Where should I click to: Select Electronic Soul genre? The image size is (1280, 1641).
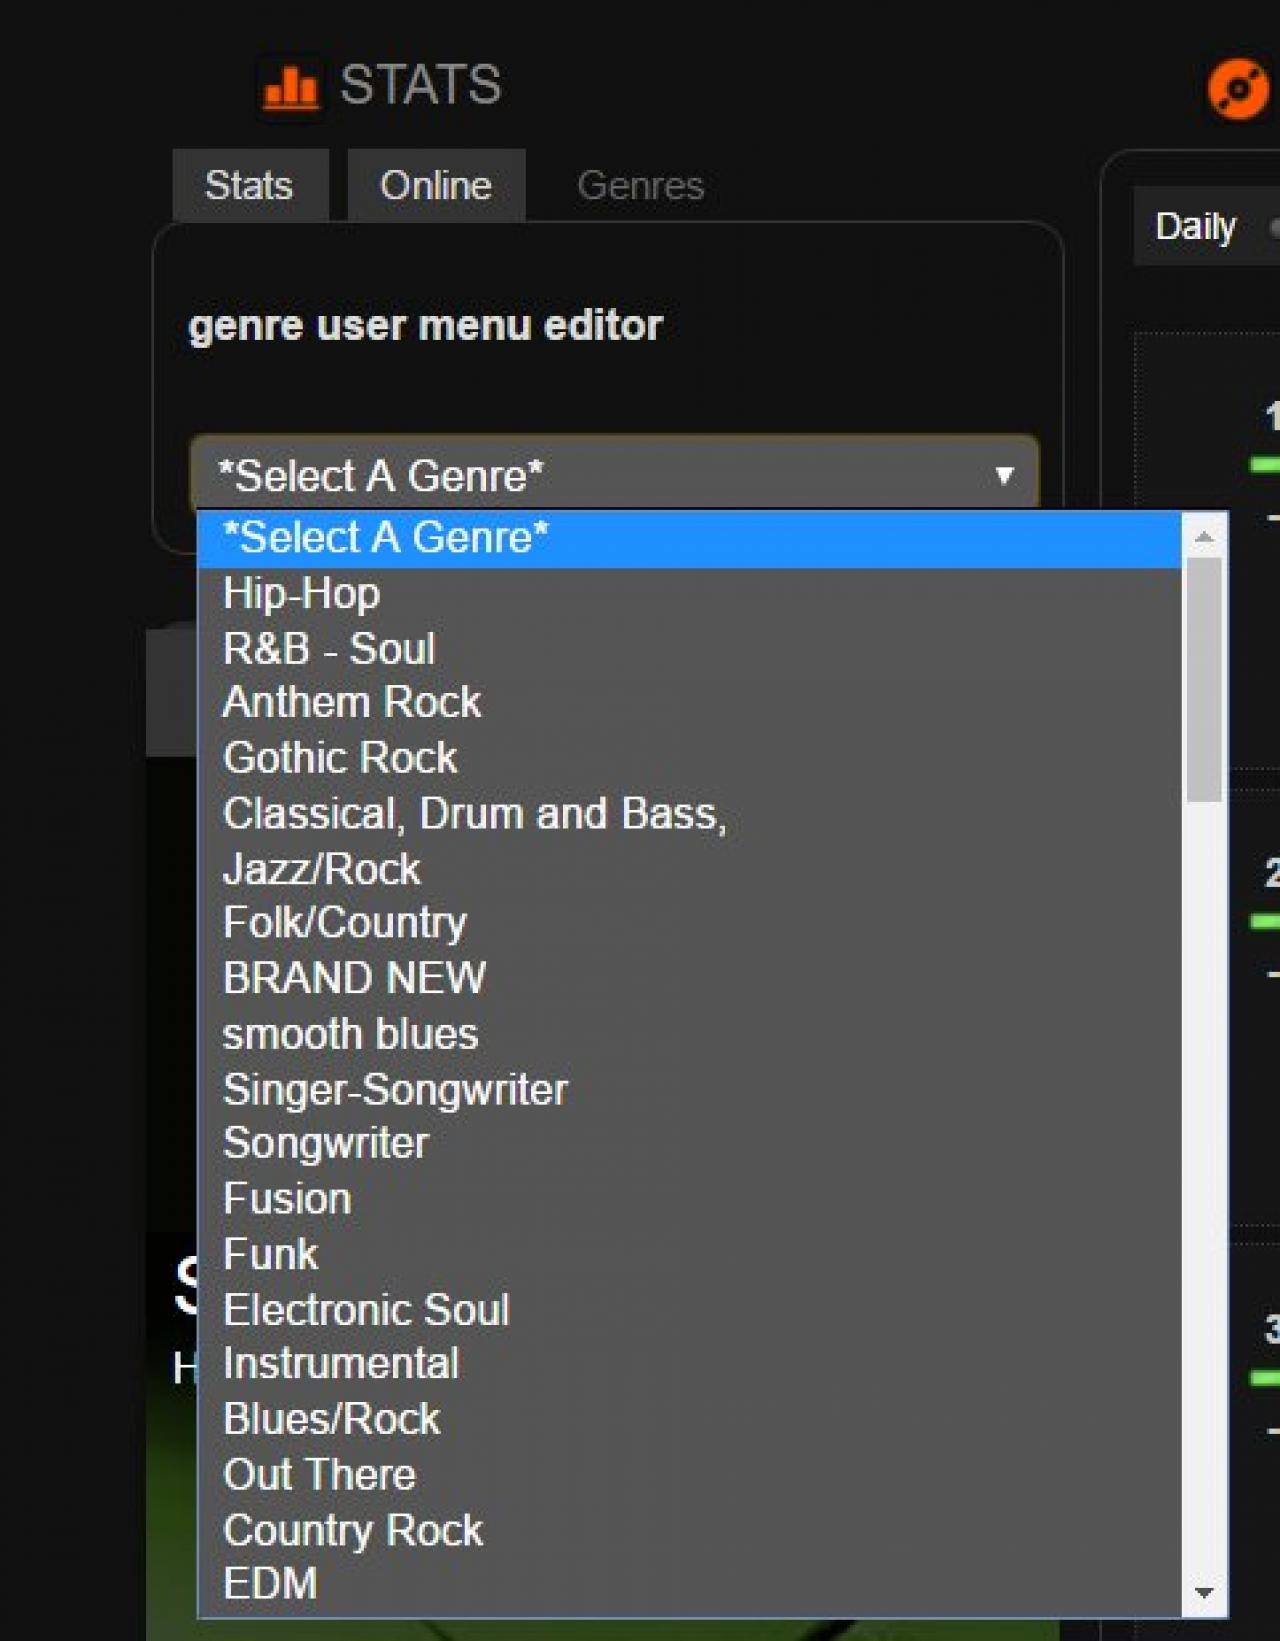pyautogui.click(x=366, y=1310)
